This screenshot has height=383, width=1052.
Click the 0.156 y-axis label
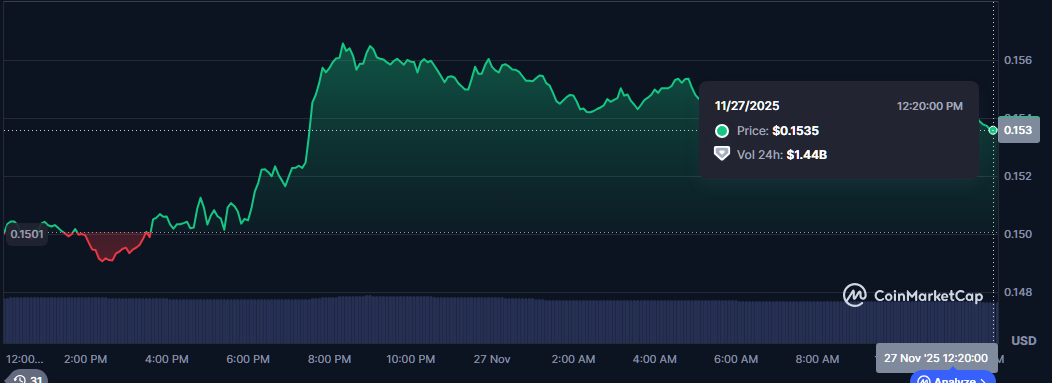1017,60
